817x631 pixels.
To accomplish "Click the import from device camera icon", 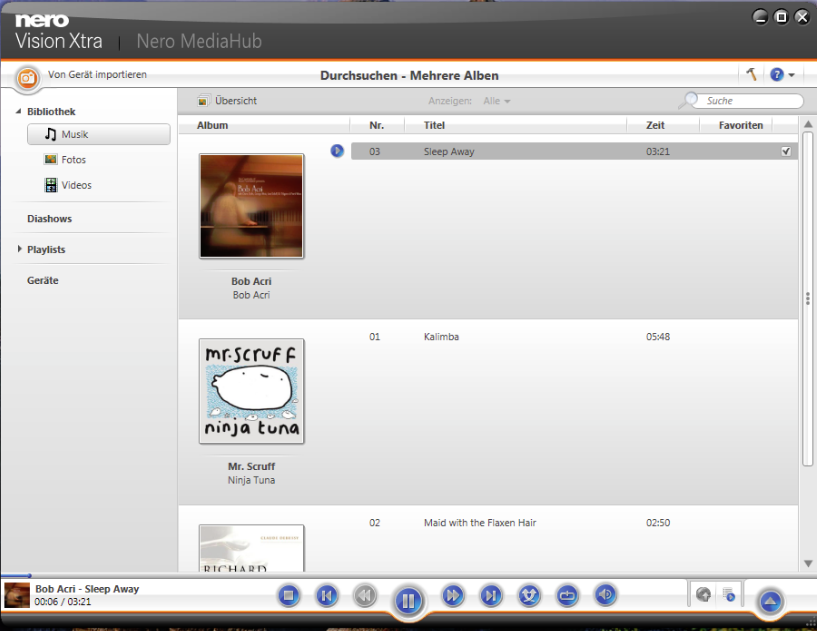I will (27, 76).
